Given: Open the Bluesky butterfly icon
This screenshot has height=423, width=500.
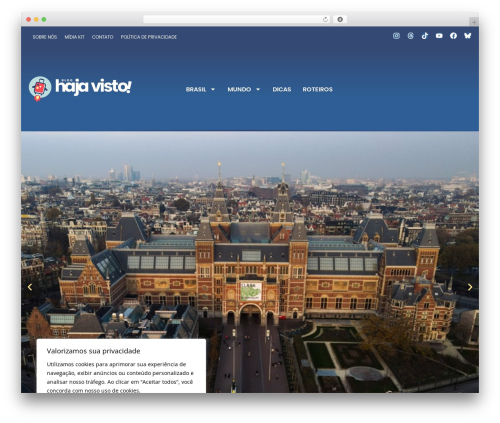Looking at the screenshot, I should [x=468, y=36].
